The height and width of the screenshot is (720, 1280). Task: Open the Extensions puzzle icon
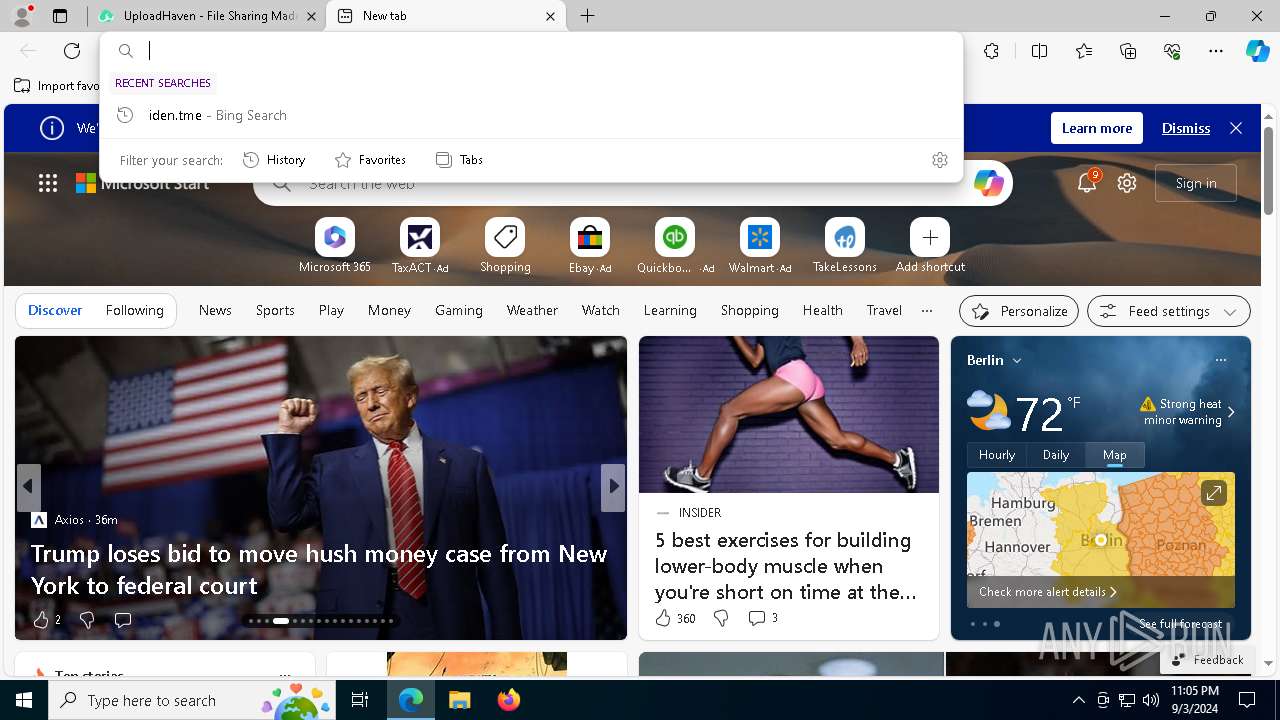[x=991, y=51]
